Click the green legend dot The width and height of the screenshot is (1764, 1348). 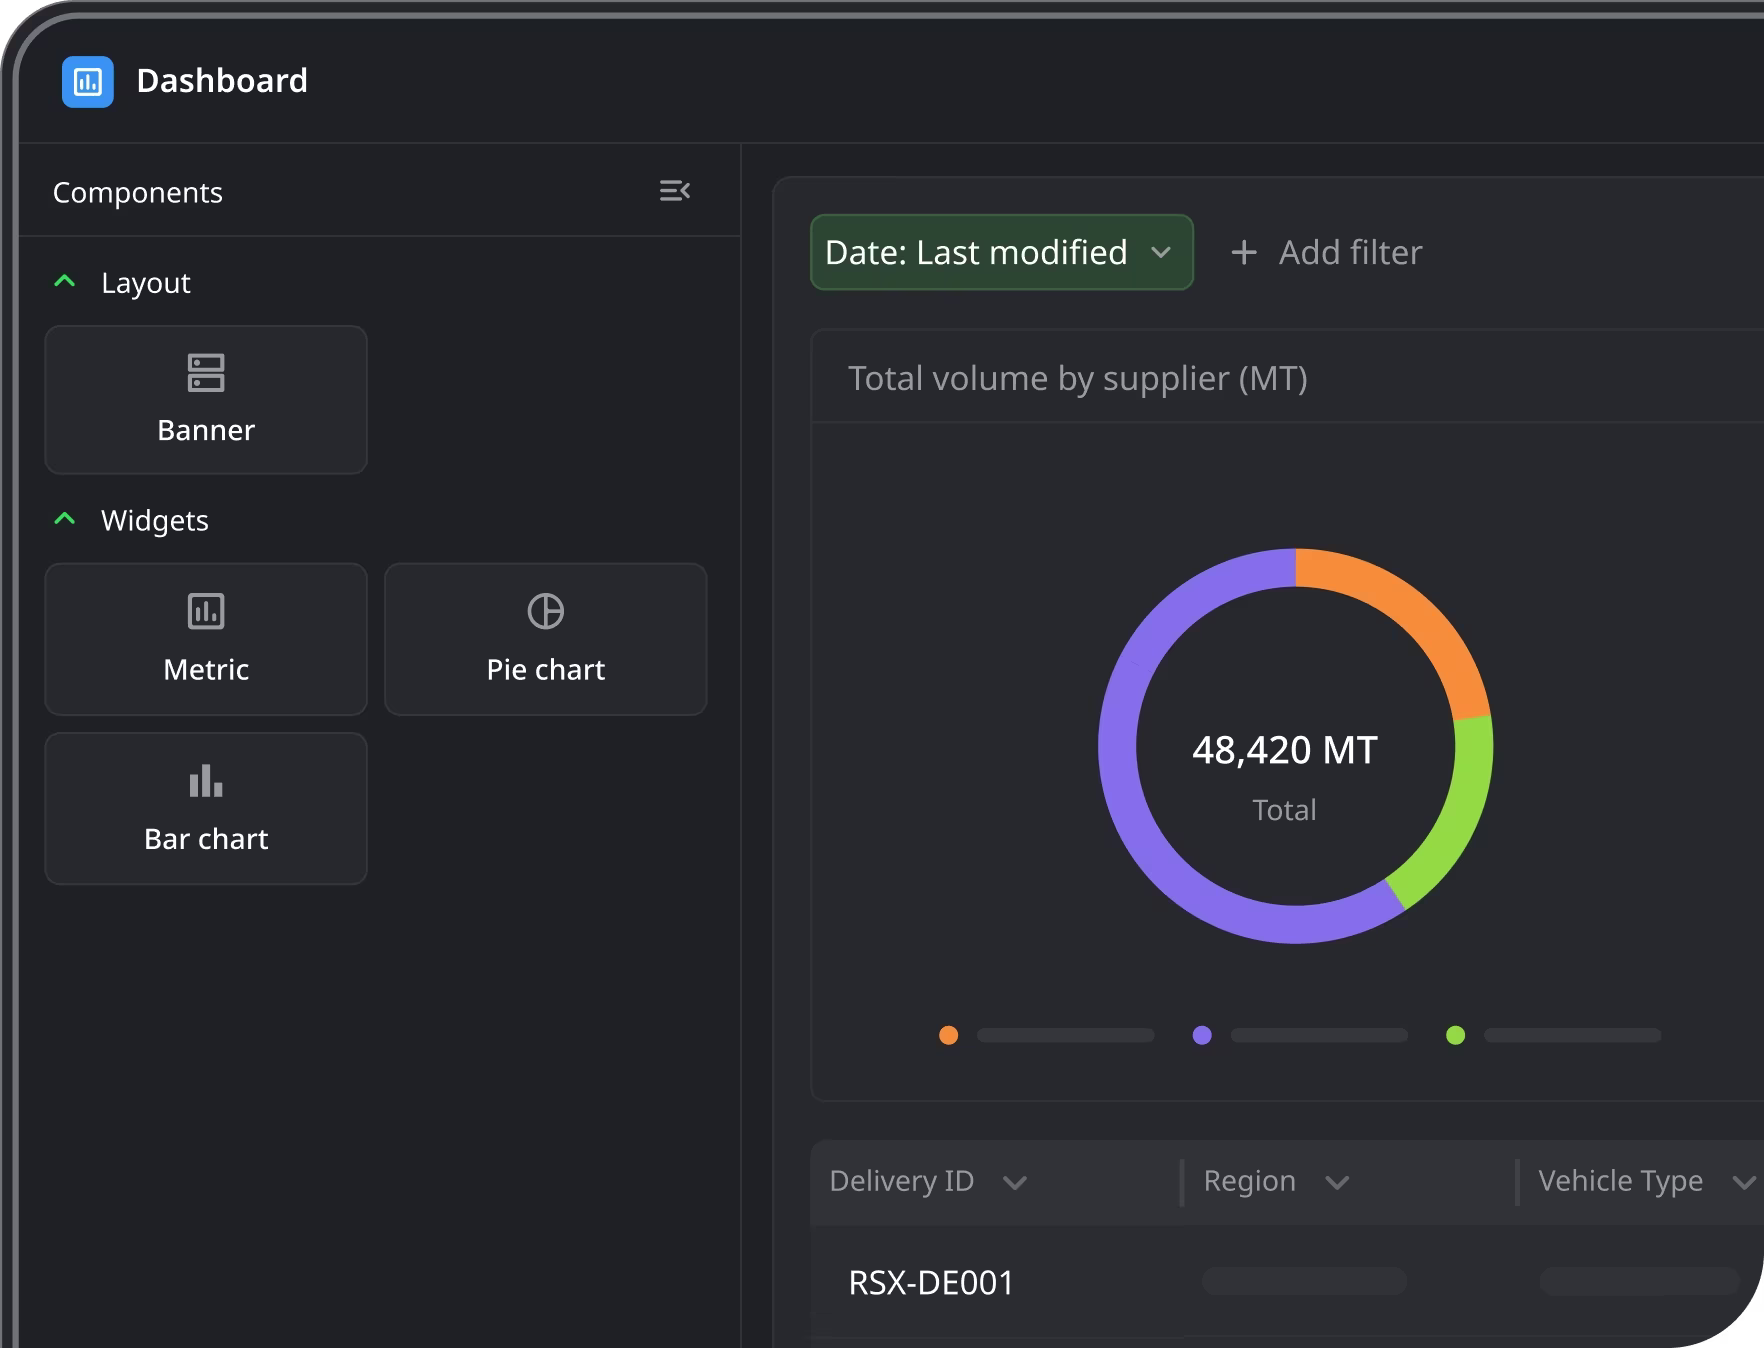click(1456, 1035)
